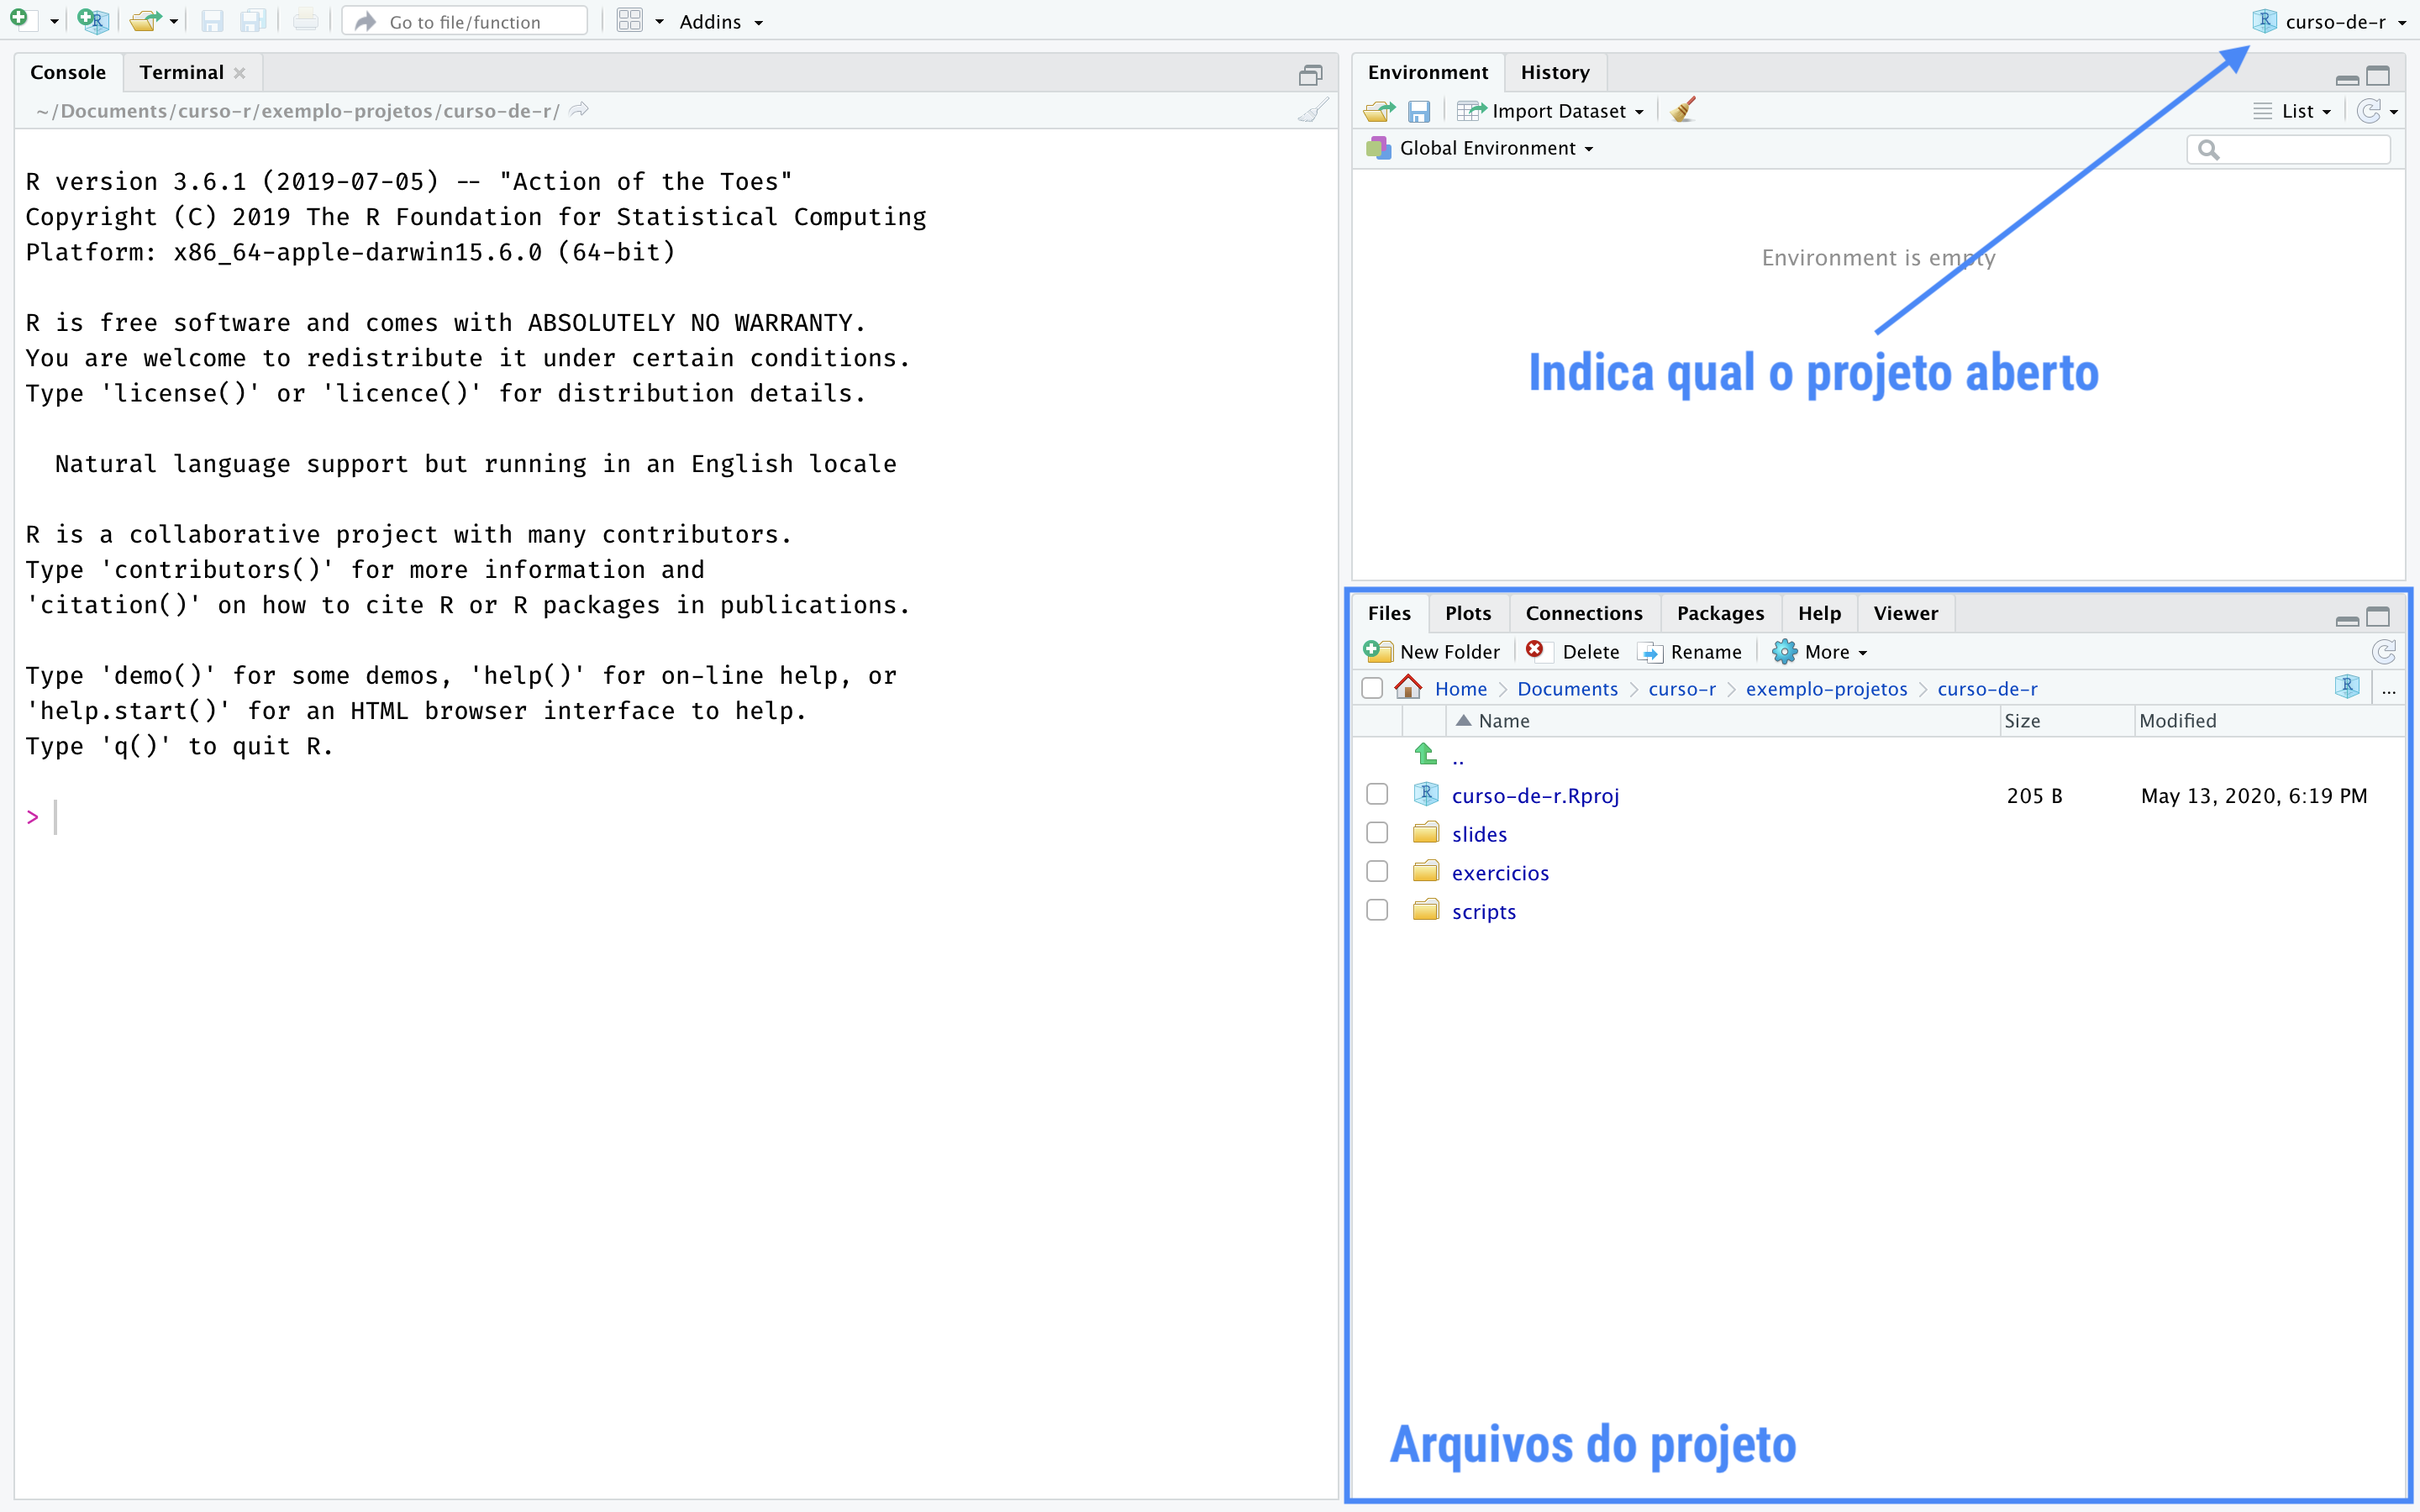
Task: Switch to the Terminal tab
Action: click(x=181, y=72)
